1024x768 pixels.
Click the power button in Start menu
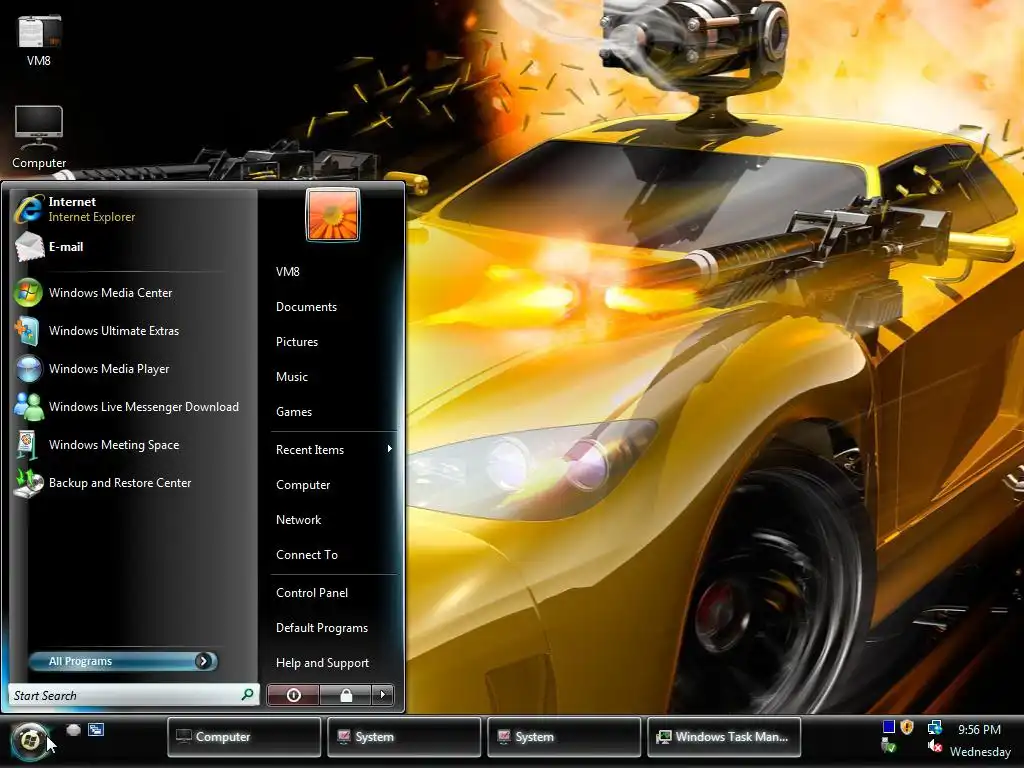click(293, 695)
